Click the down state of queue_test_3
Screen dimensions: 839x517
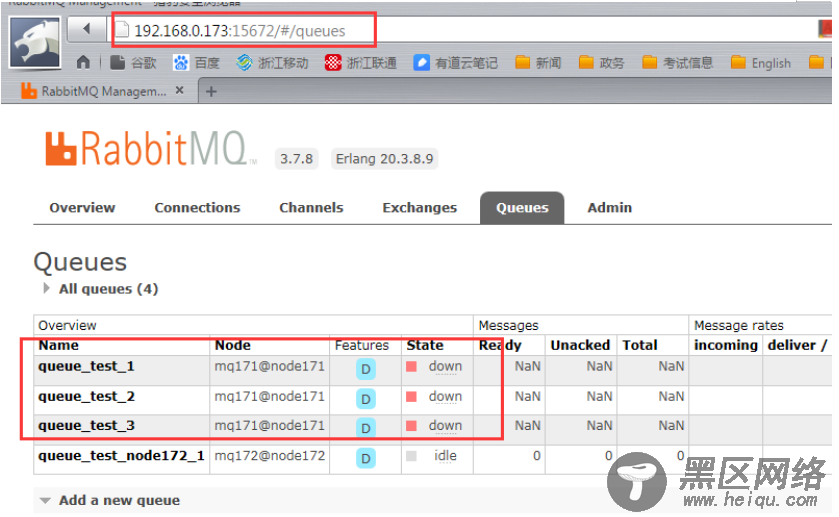[445, 426]
